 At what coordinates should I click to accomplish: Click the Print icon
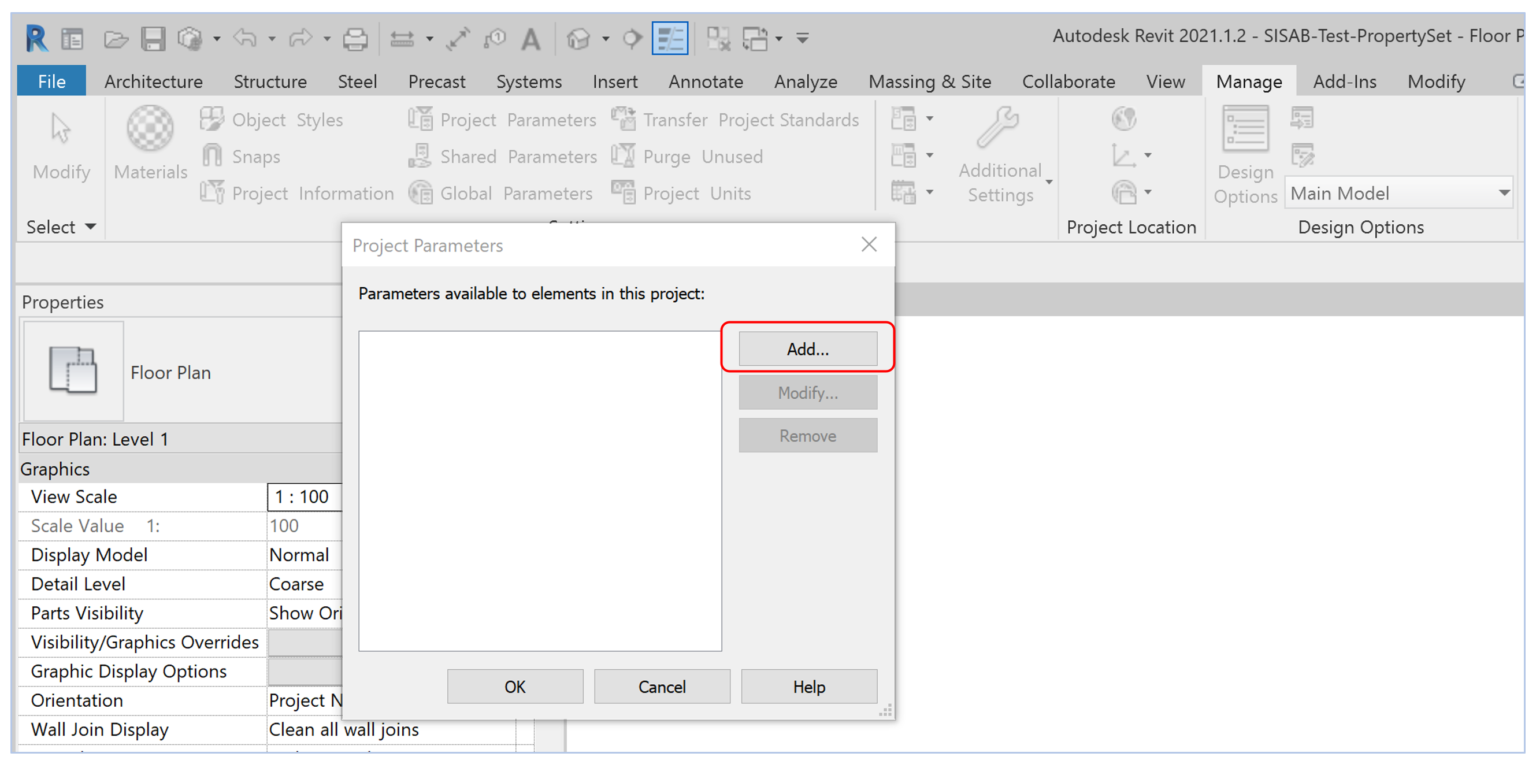[355, 39]
